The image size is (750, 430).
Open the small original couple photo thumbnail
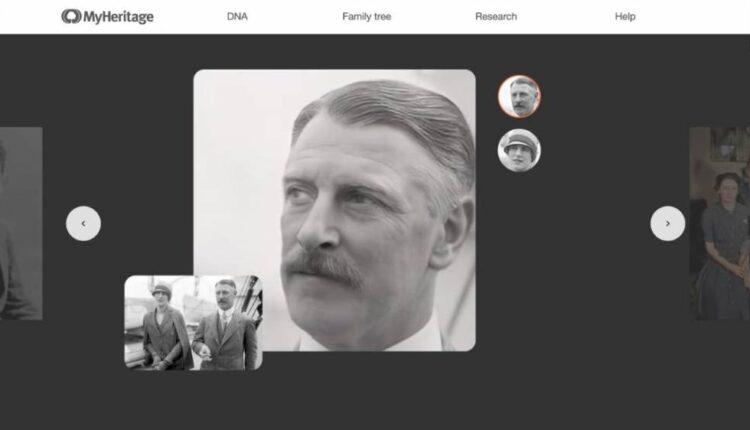click(x=193, y=322)
